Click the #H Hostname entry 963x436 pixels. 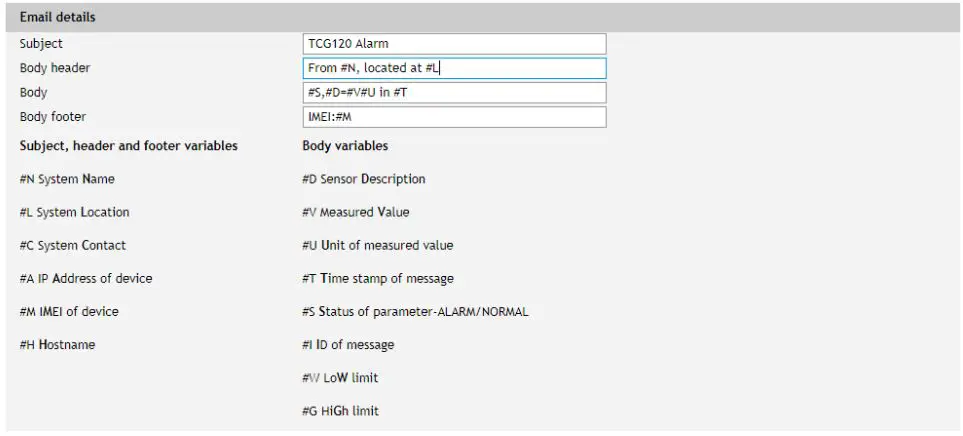tap(58, 344)
